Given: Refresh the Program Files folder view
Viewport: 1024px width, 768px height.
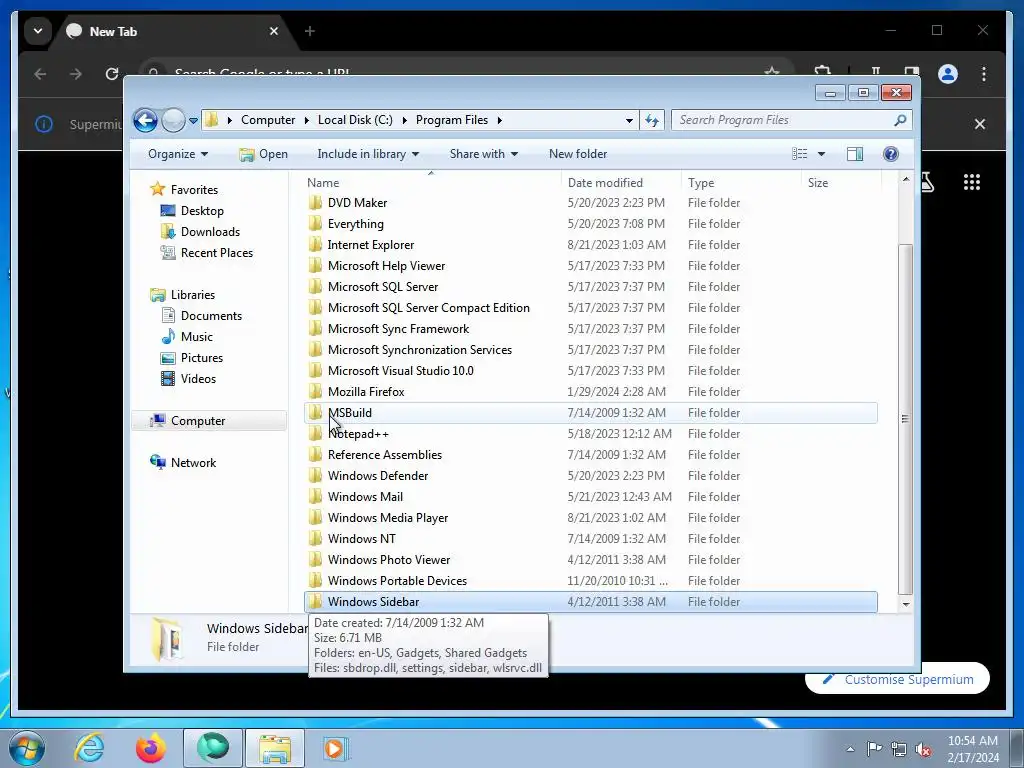Looking at the screenshot, I should click(652, 120).
